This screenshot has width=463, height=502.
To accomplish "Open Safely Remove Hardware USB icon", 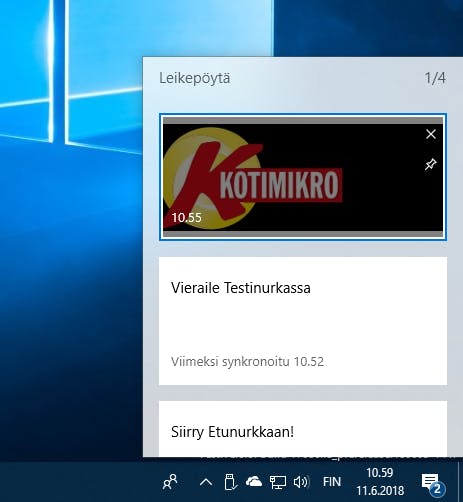I will (230, 482).
